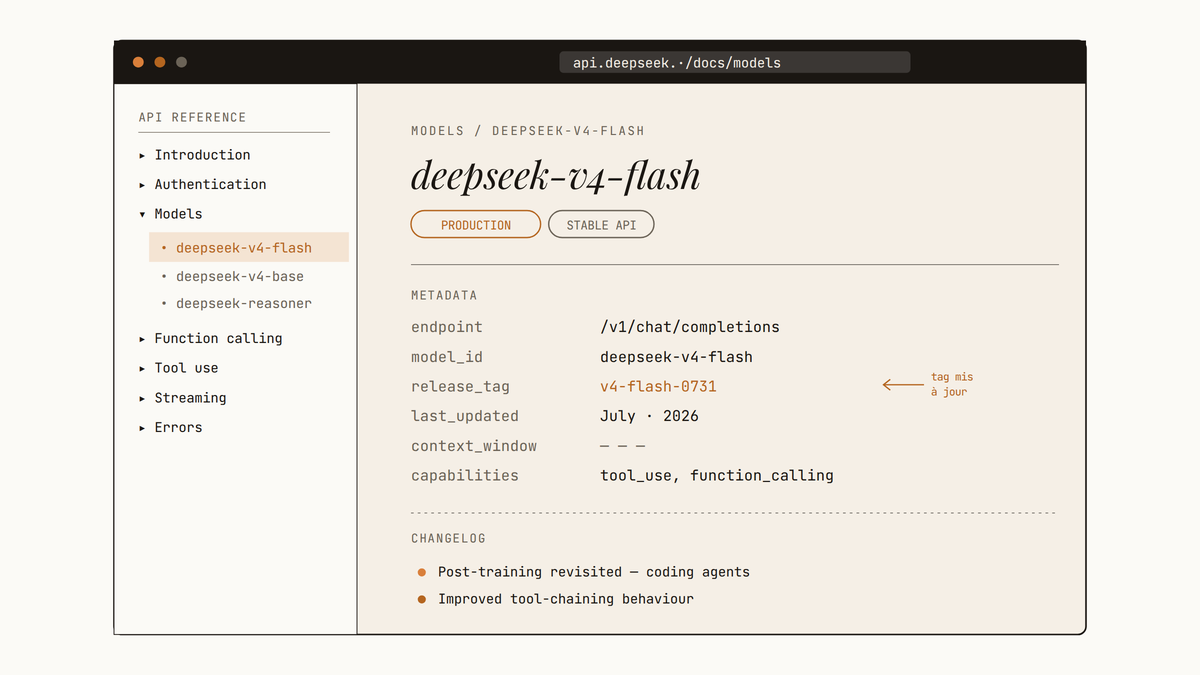Screen dimensions: 1200x675
Task: Click the PRODUCTION badge
Action: (476, 225)
